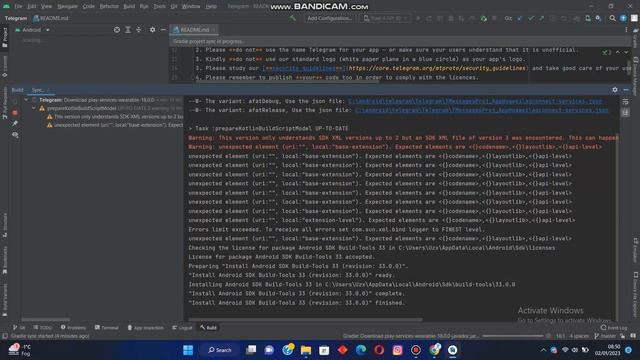Click Windows taskbar Search box
640x360 pixels.
click(220, 350)
